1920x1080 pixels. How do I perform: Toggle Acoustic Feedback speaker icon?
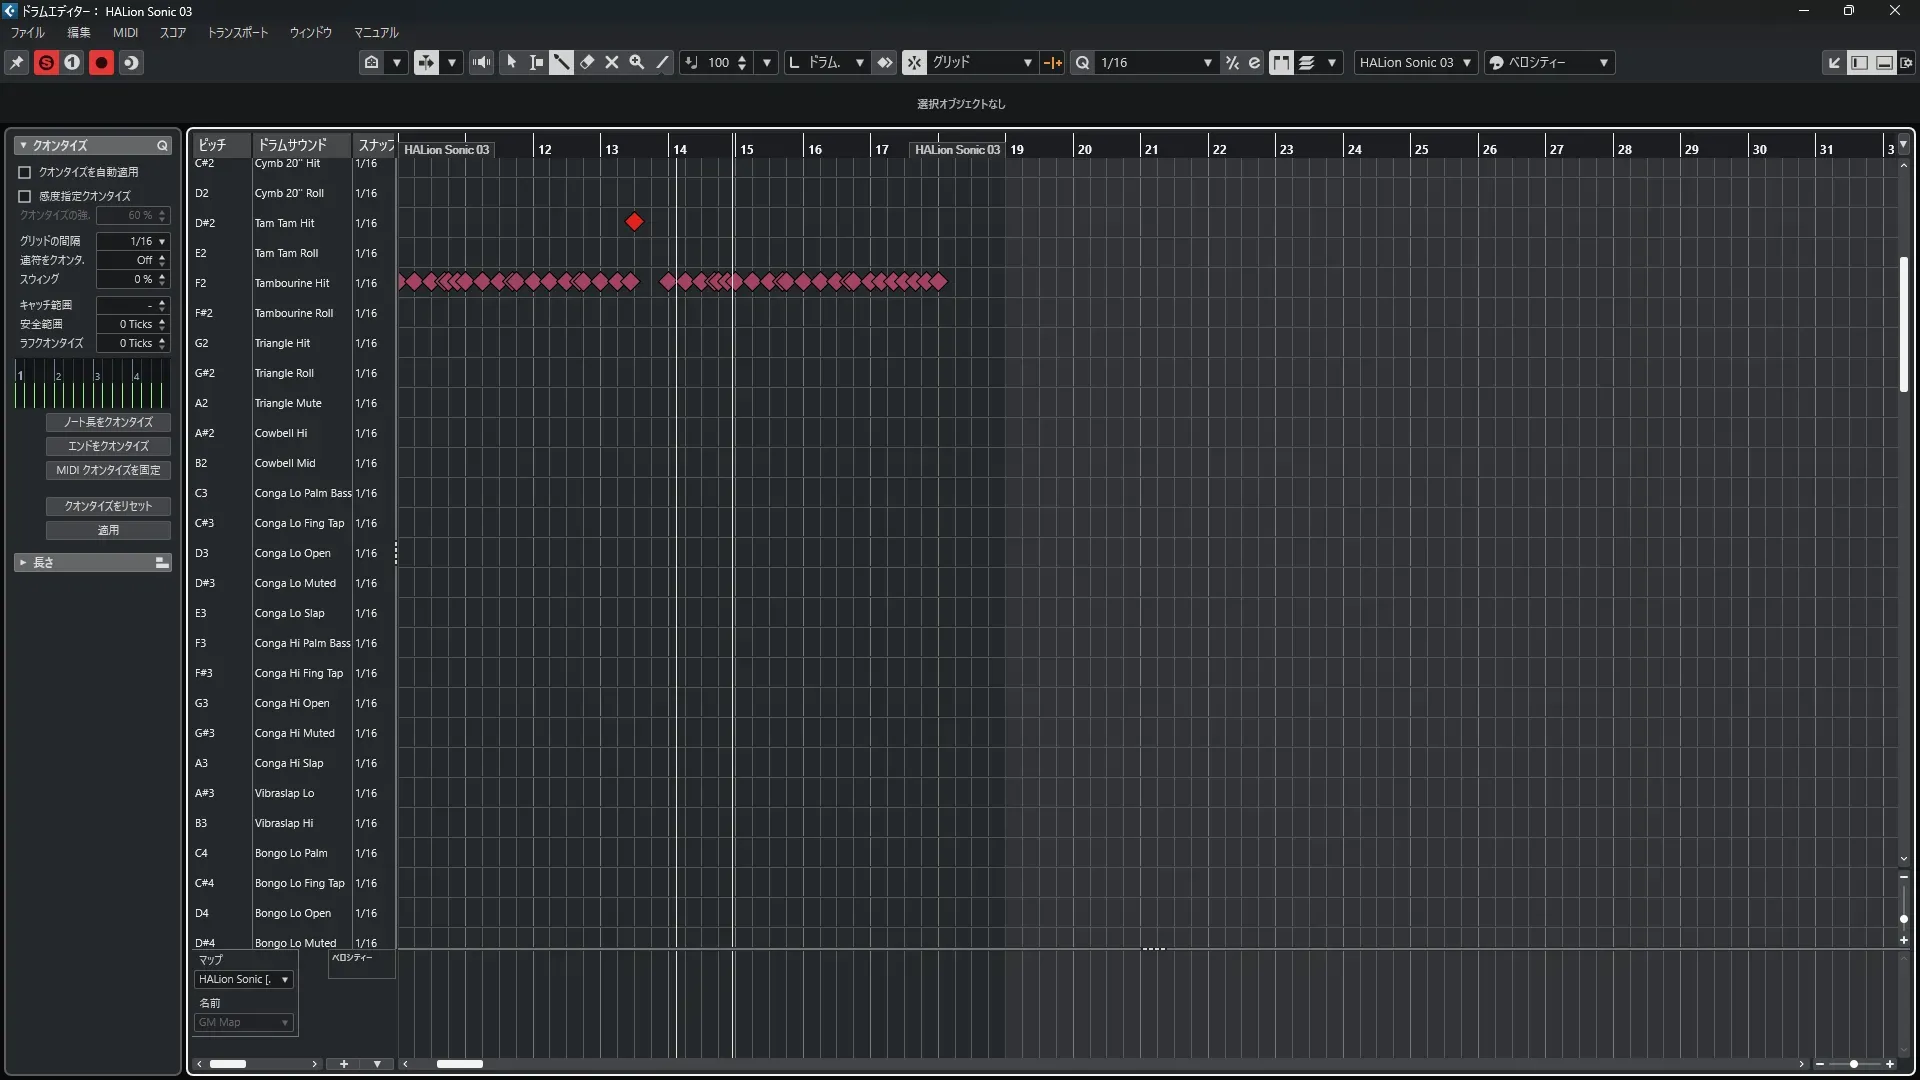[x=481, y=62]
